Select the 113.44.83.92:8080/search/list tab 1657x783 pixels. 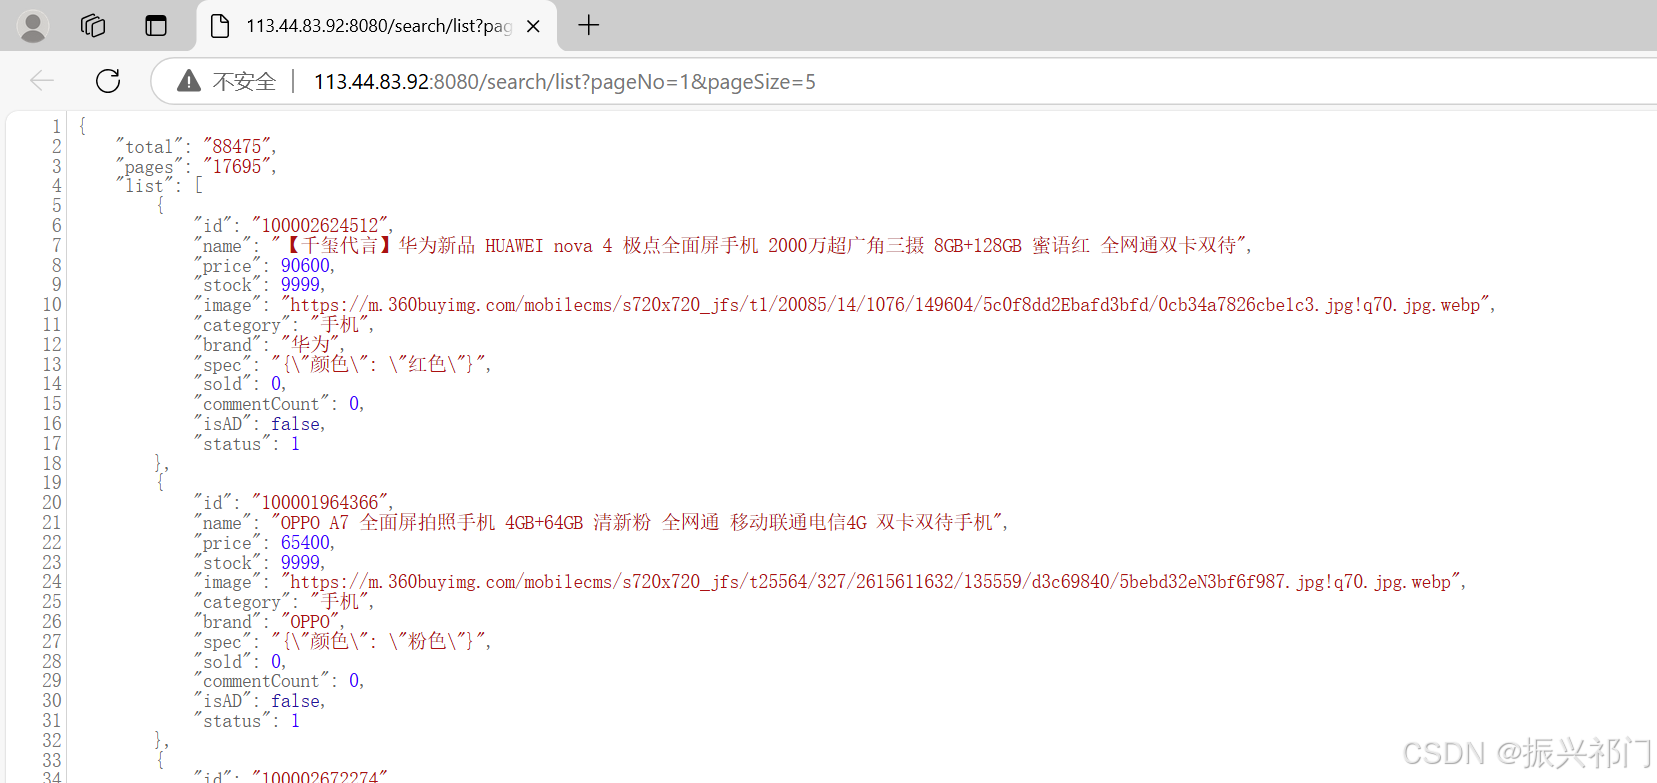pos(378,26)
